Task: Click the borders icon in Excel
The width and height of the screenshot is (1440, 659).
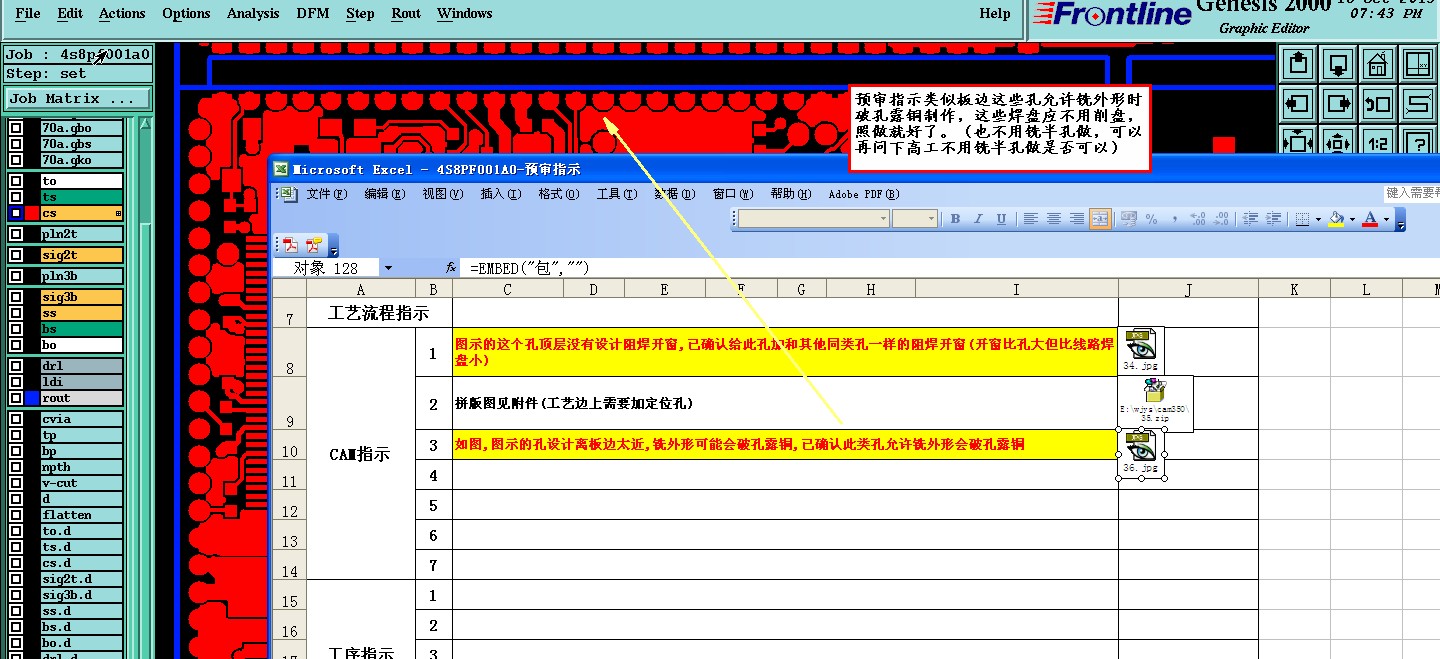Action: click(1301, 219)
